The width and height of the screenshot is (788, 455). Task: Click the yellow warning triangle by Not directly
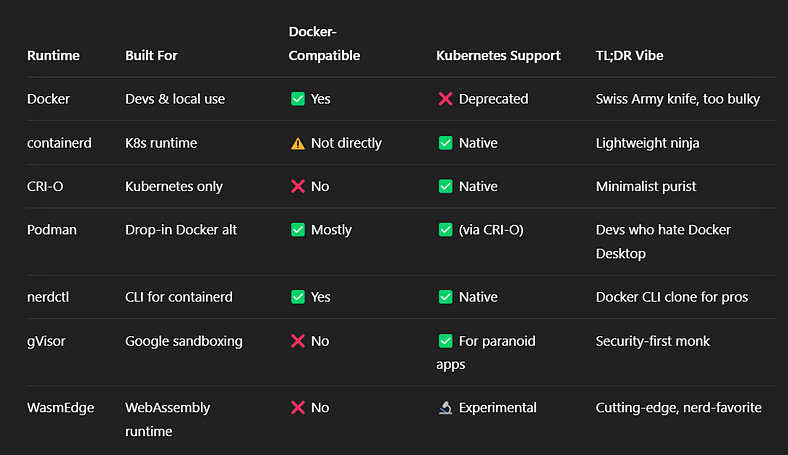point(298,143)
